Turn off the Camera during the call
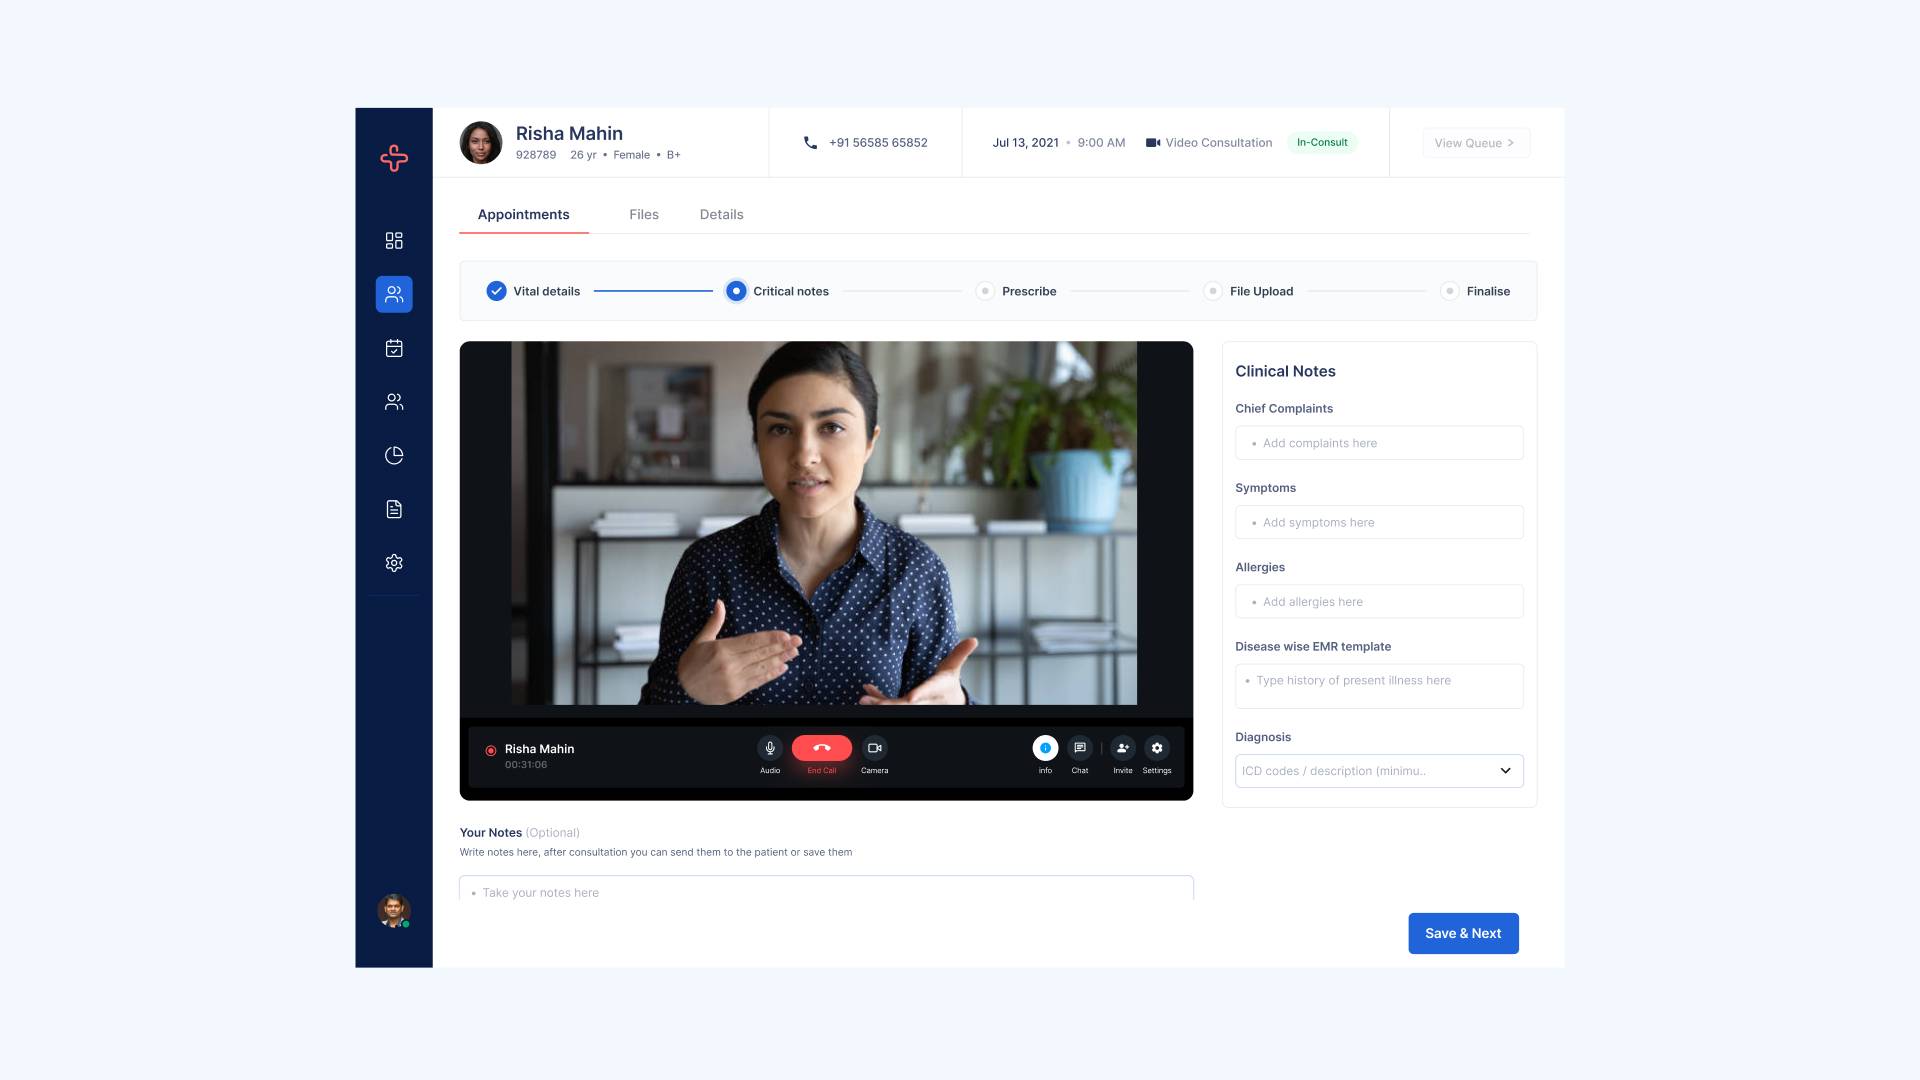The image size is (1920, 1080). [875, 747]
